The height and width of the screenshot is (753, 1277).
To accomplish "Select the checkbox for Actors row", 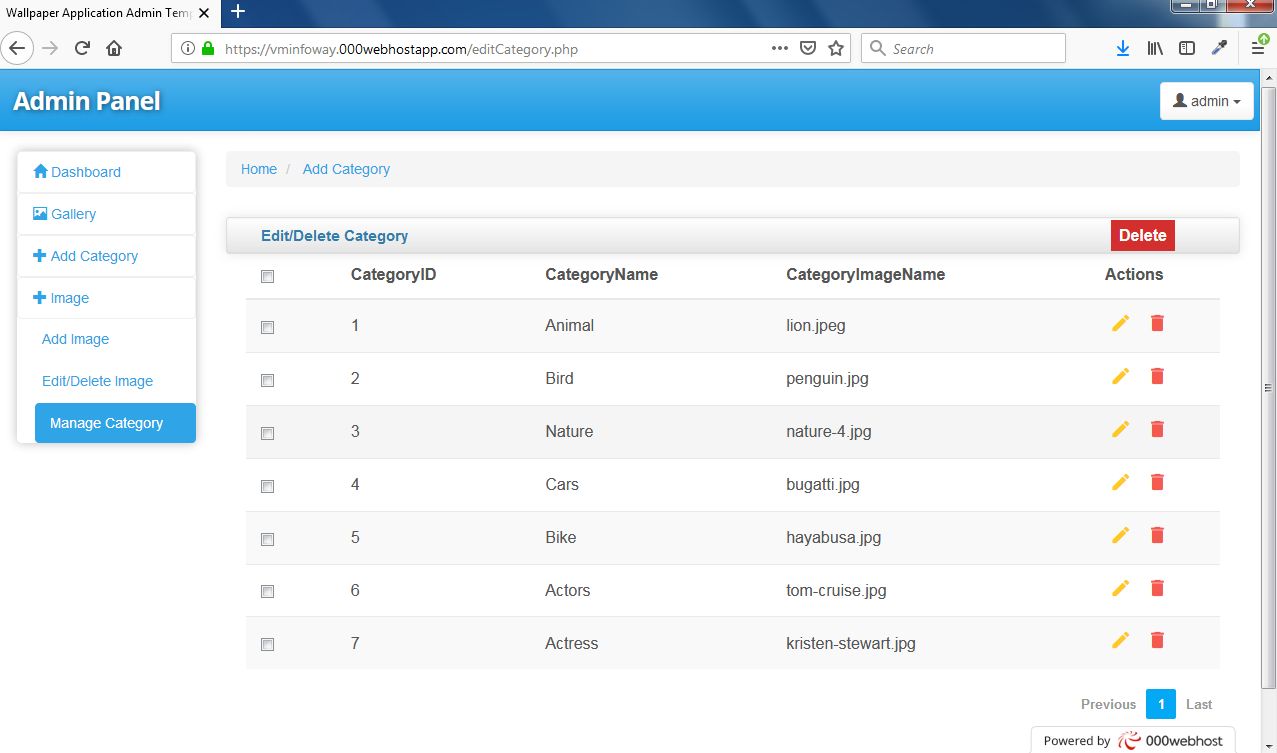I will 267,592.
